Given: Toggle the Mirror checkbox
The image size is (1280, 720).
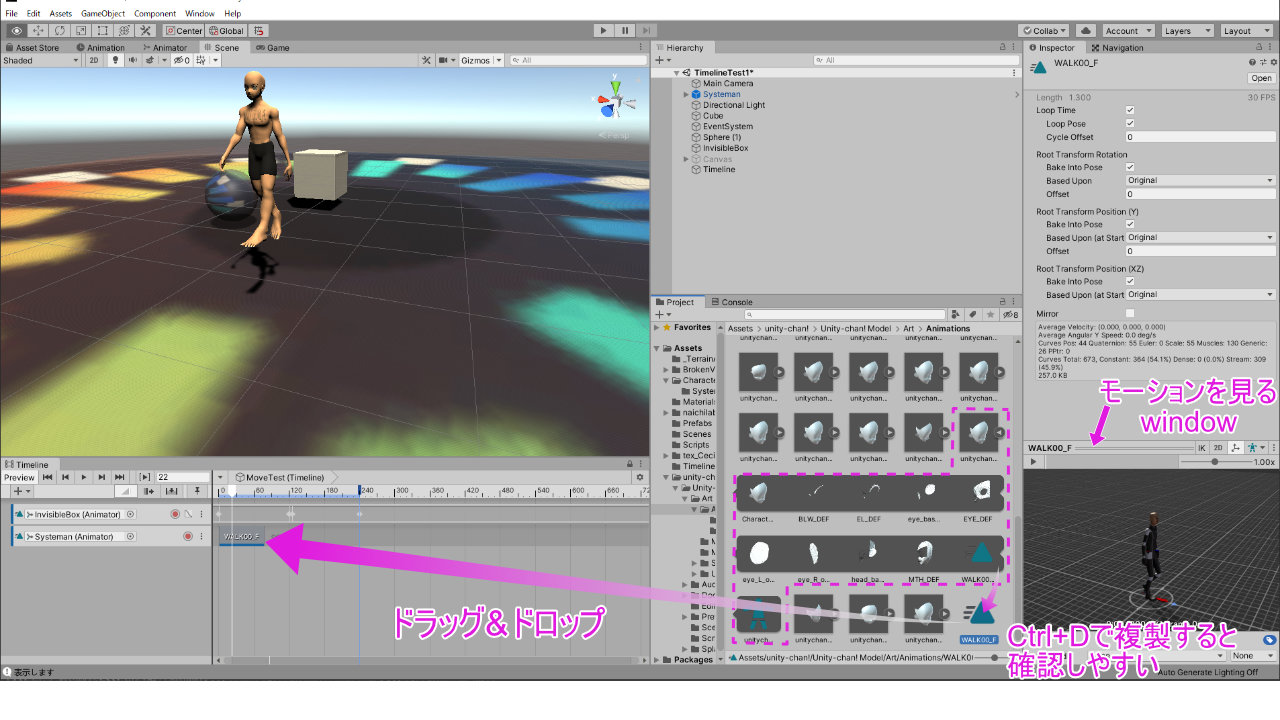Looking at the screenshot, I should coord(1130,314).
